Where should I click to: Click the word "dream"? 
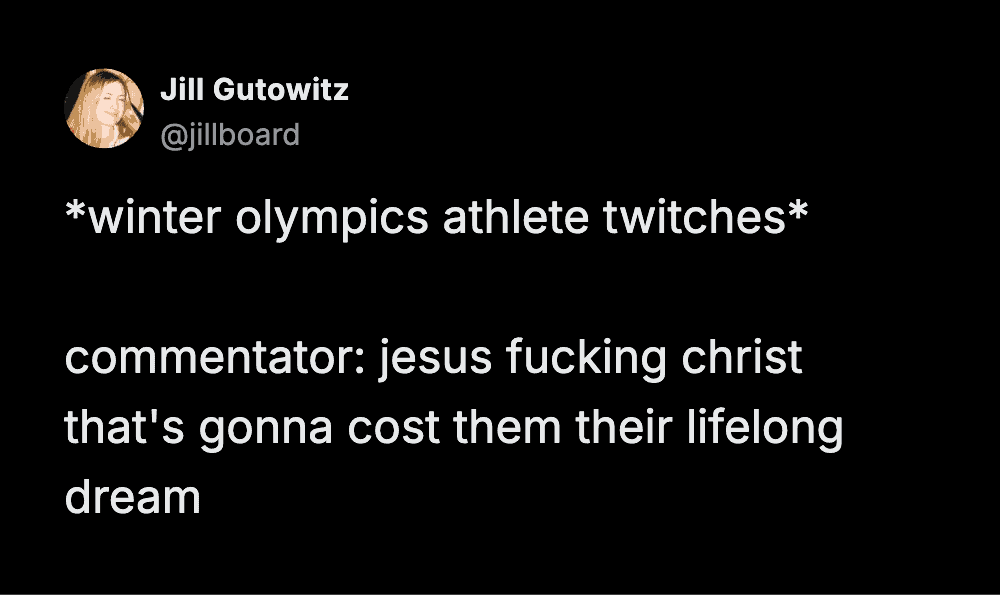[133, 497]
